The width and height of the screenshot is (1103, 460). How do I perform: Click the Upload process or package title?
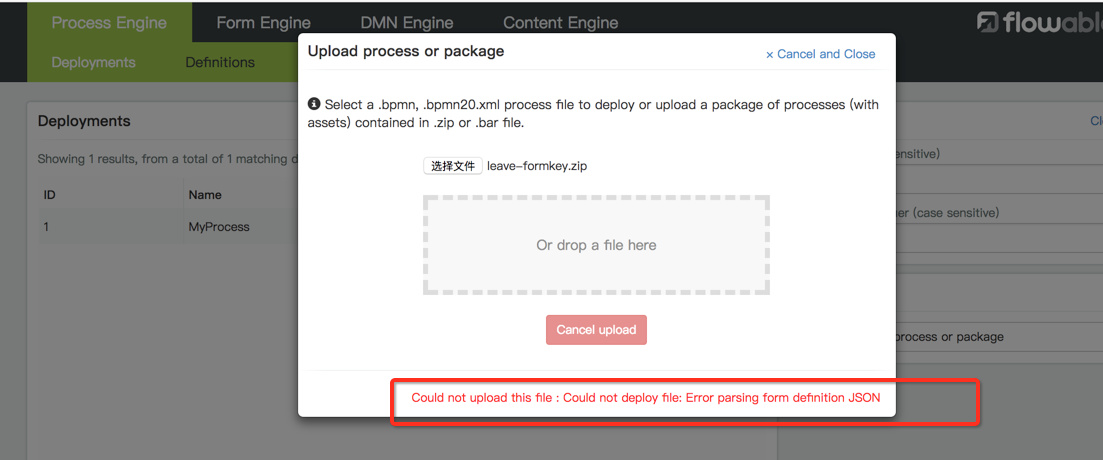pyautogui.click(x=406, y=51)
